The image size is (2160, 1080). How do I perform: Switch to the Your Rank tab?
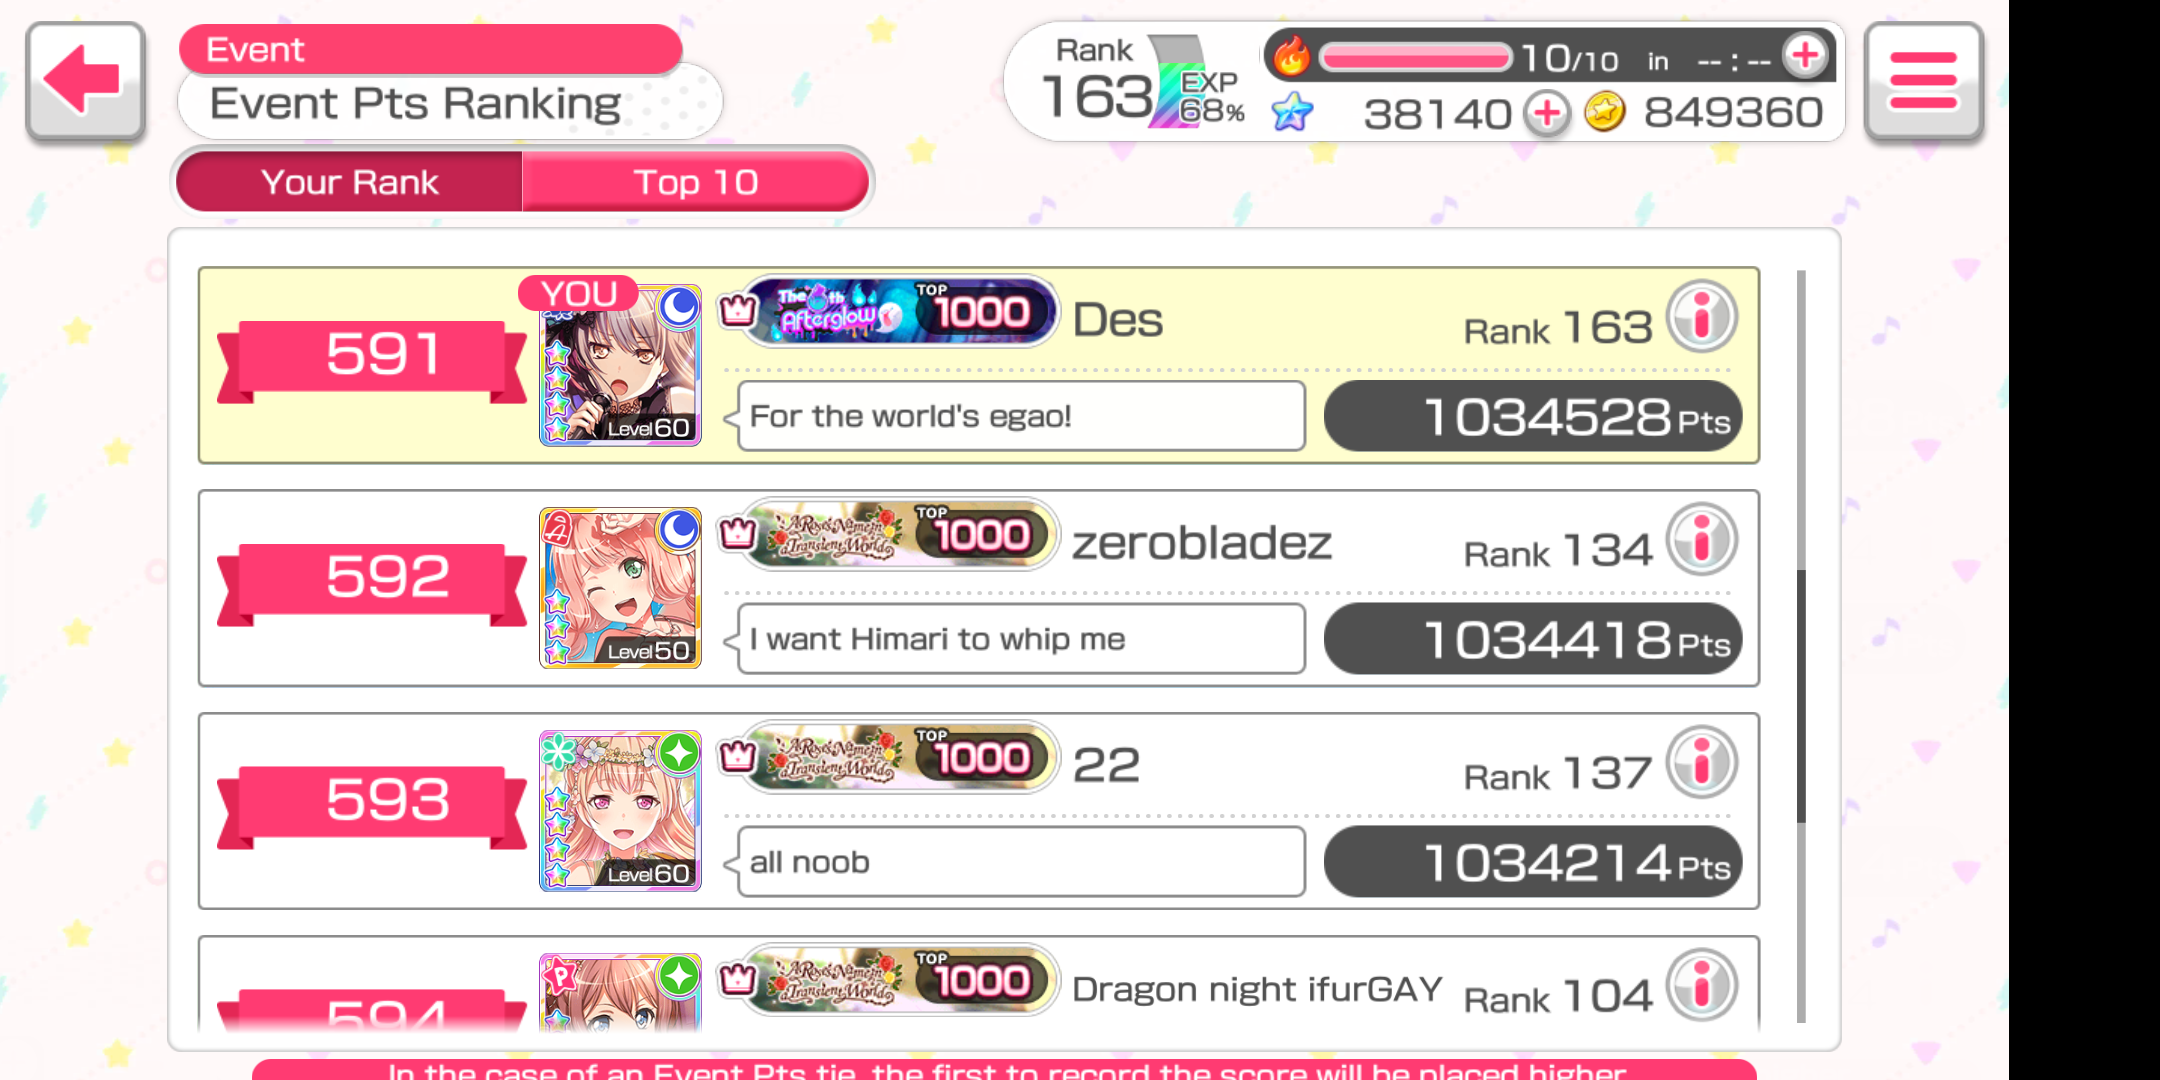[x=350, y=181]
